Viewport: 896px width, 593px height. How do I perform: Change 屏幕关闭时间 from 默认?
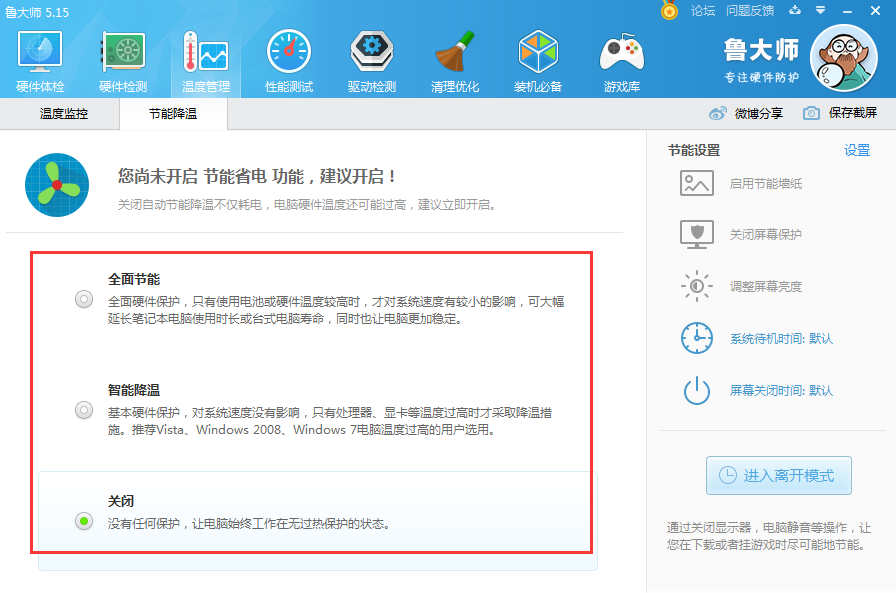(x=783, y=391)
